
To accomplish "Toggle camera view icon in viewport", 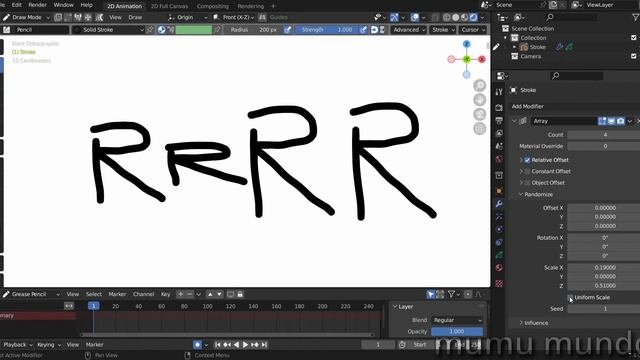I will (x=480, y=114).
